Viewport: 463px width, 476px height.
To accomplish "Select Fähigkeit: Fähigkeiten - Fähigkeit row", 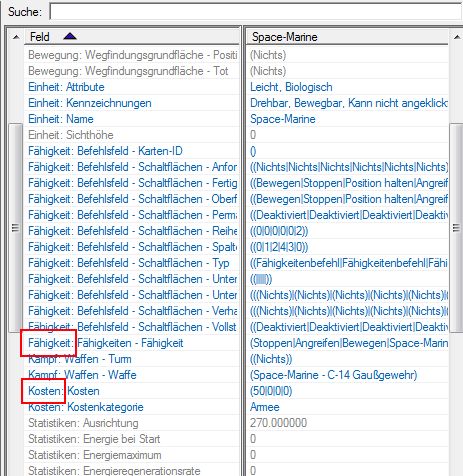I will 132,343.
